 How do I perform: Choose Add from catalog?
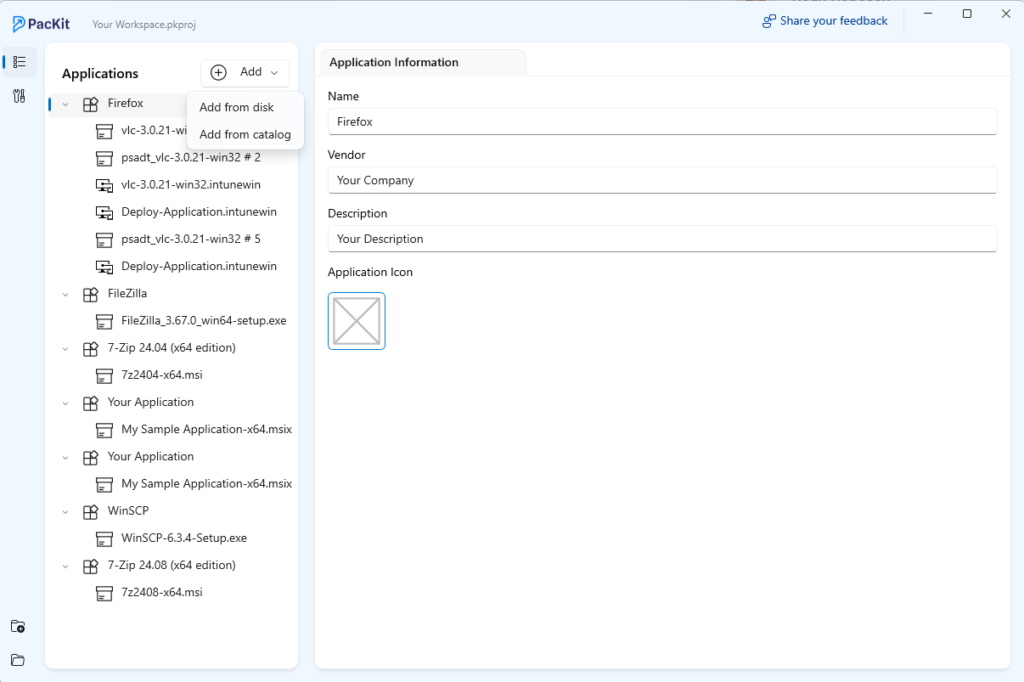point(245,135)
